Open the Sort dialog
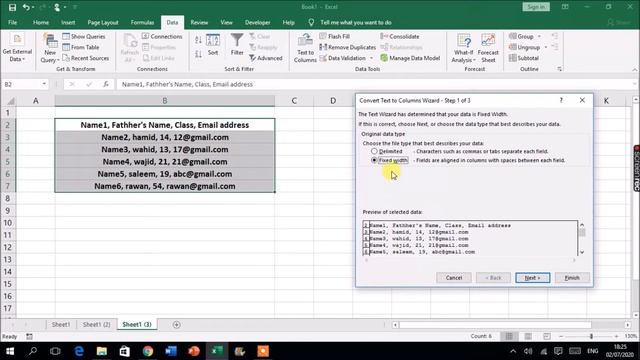Screen dimensions: 640x360 coord(213,45)
